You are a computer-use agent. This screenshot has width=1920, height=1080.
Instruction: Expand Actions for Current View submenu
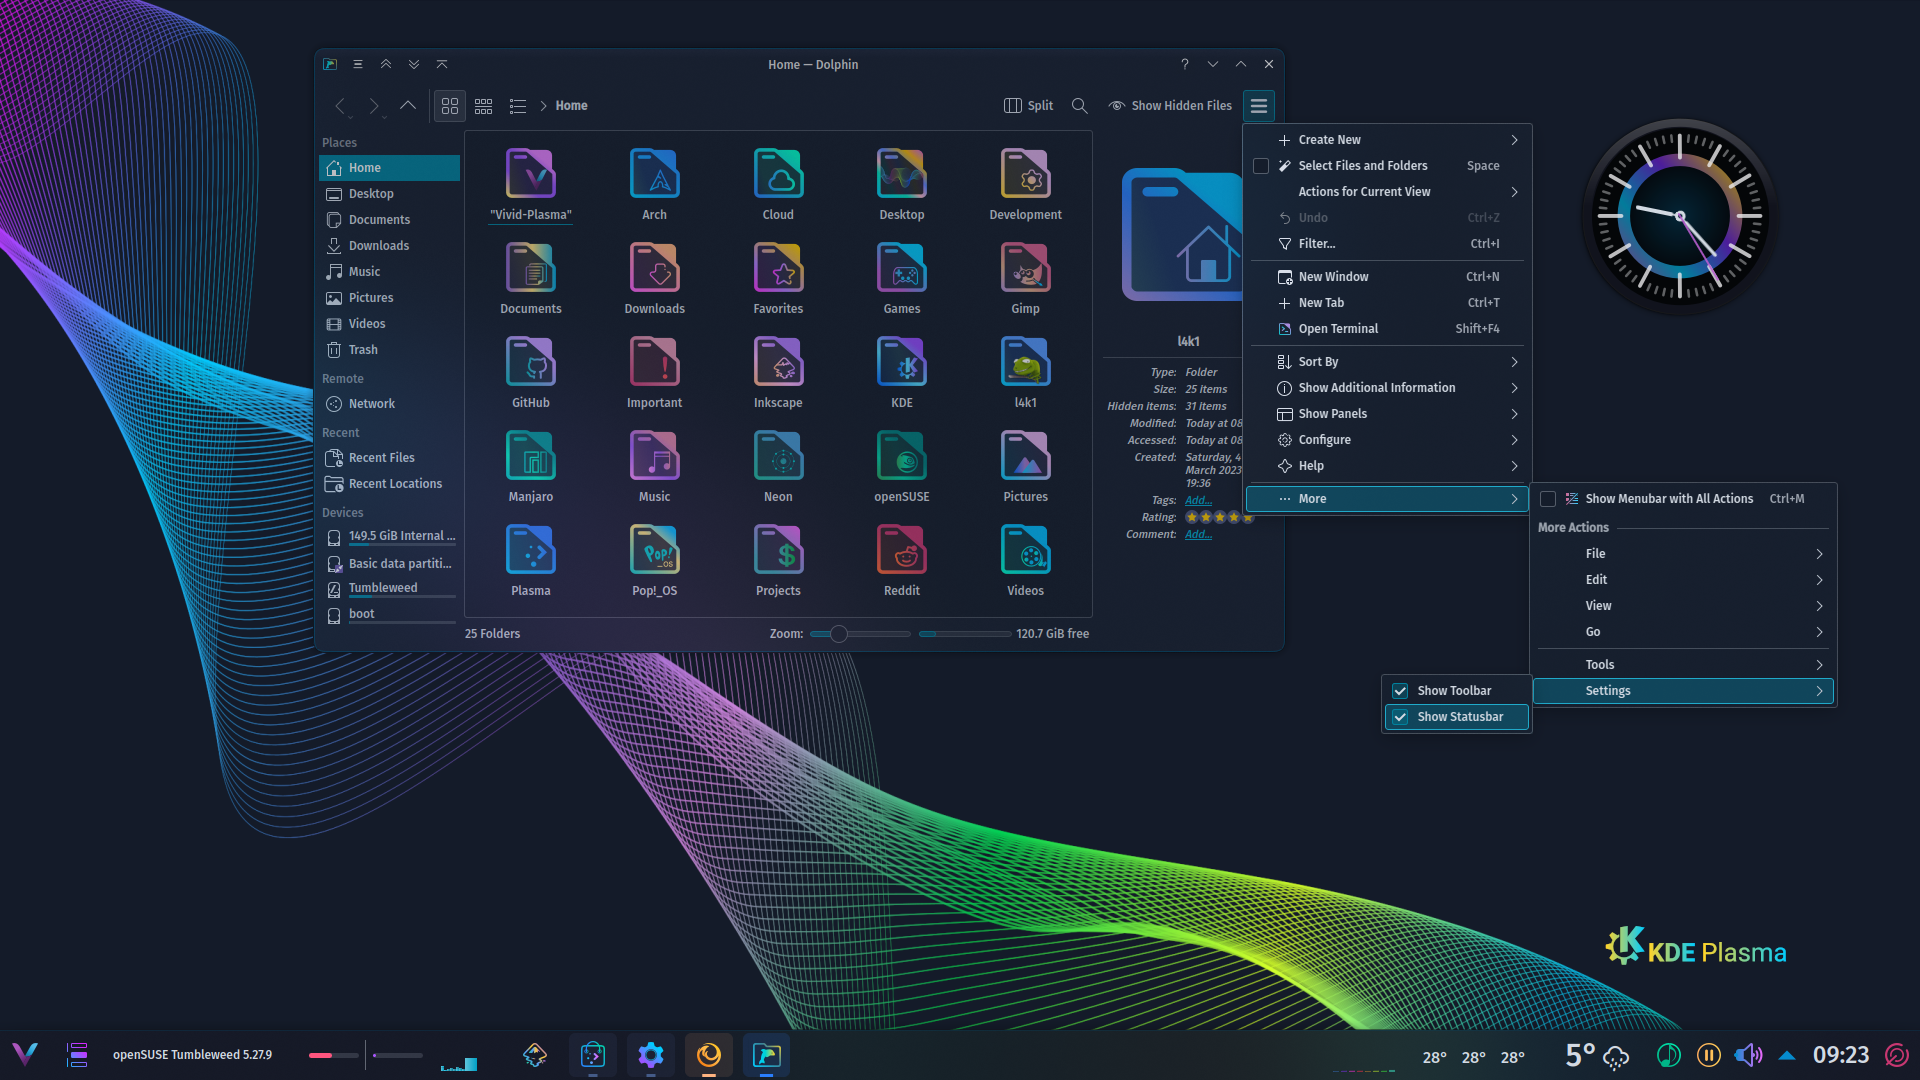point(1388,192)
